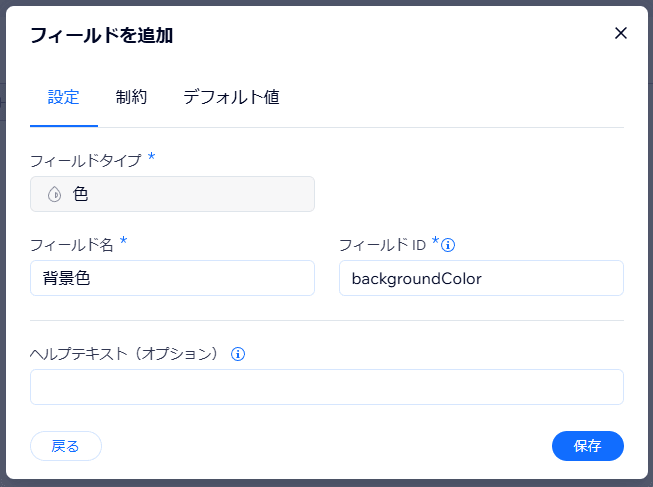Switch to the 設定 tab
This screenshot has height=487, width=653.
pyautogui.click(x=64, y=97)
